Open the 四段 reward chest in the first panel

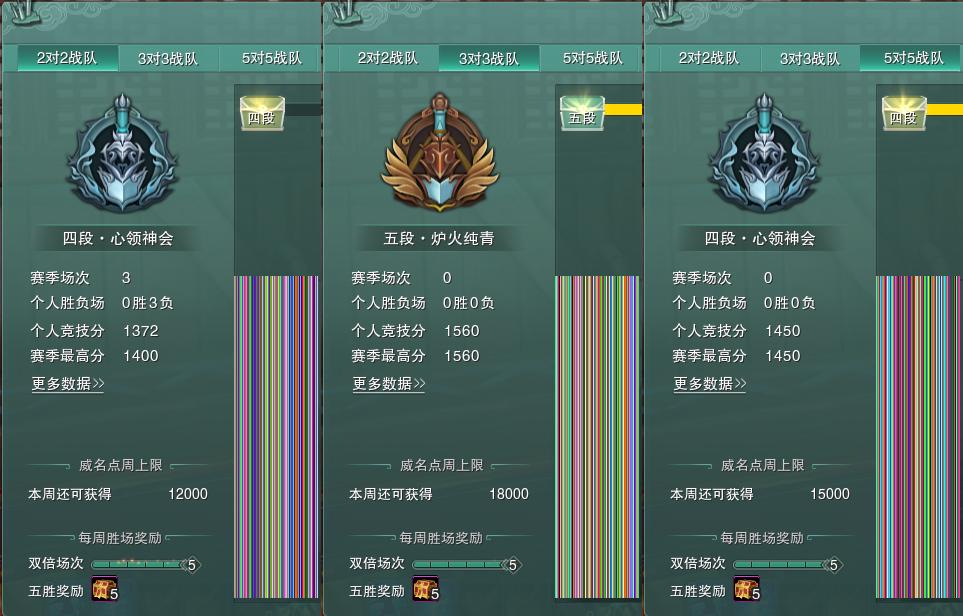tap(262, 114)
